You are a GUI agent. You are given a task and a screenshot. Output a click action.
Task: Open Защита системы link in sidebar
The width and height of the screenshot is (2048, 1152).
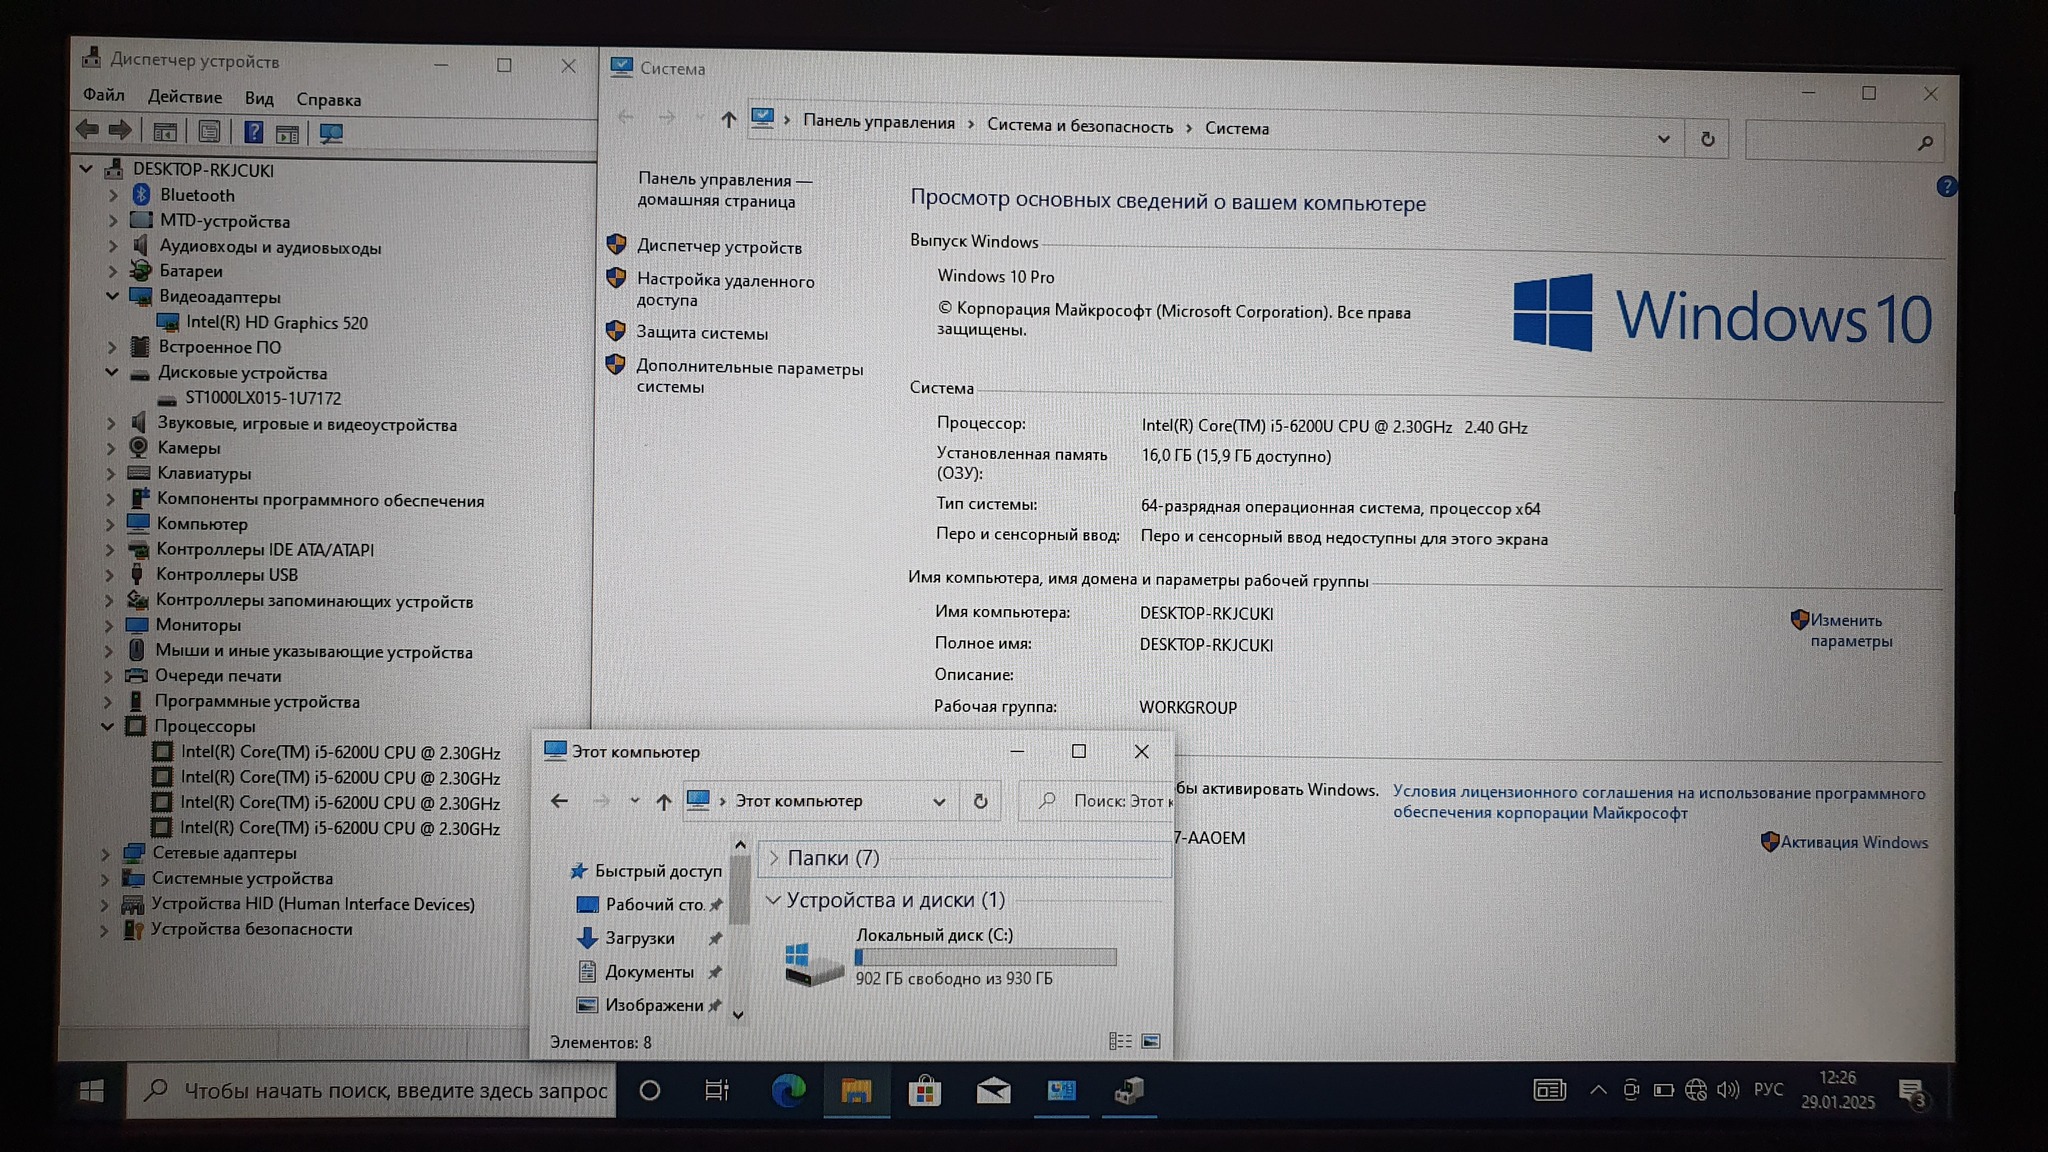702,333
